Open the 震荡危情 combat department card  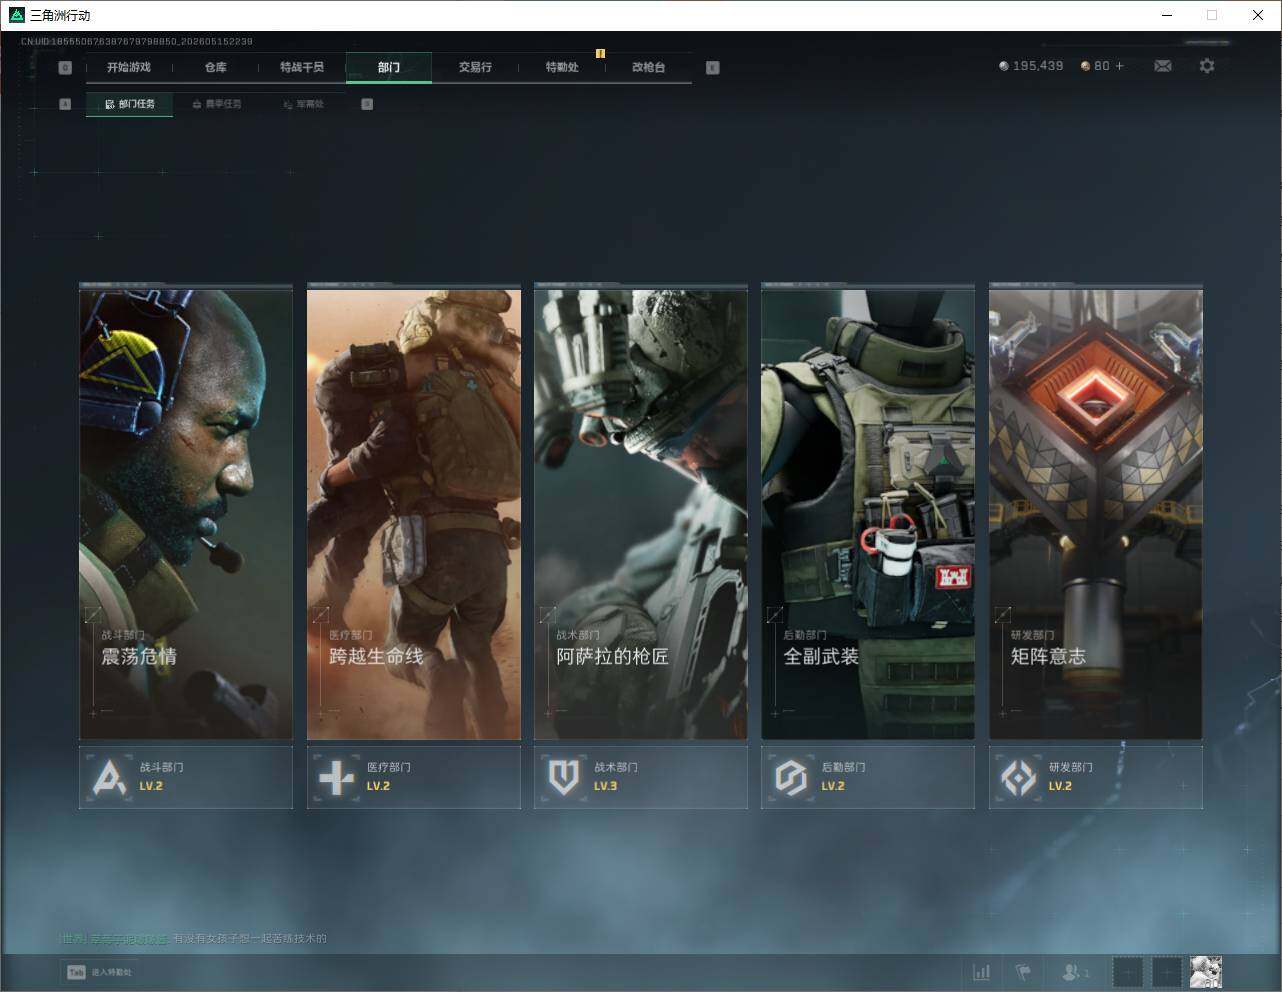click(186, 513)
